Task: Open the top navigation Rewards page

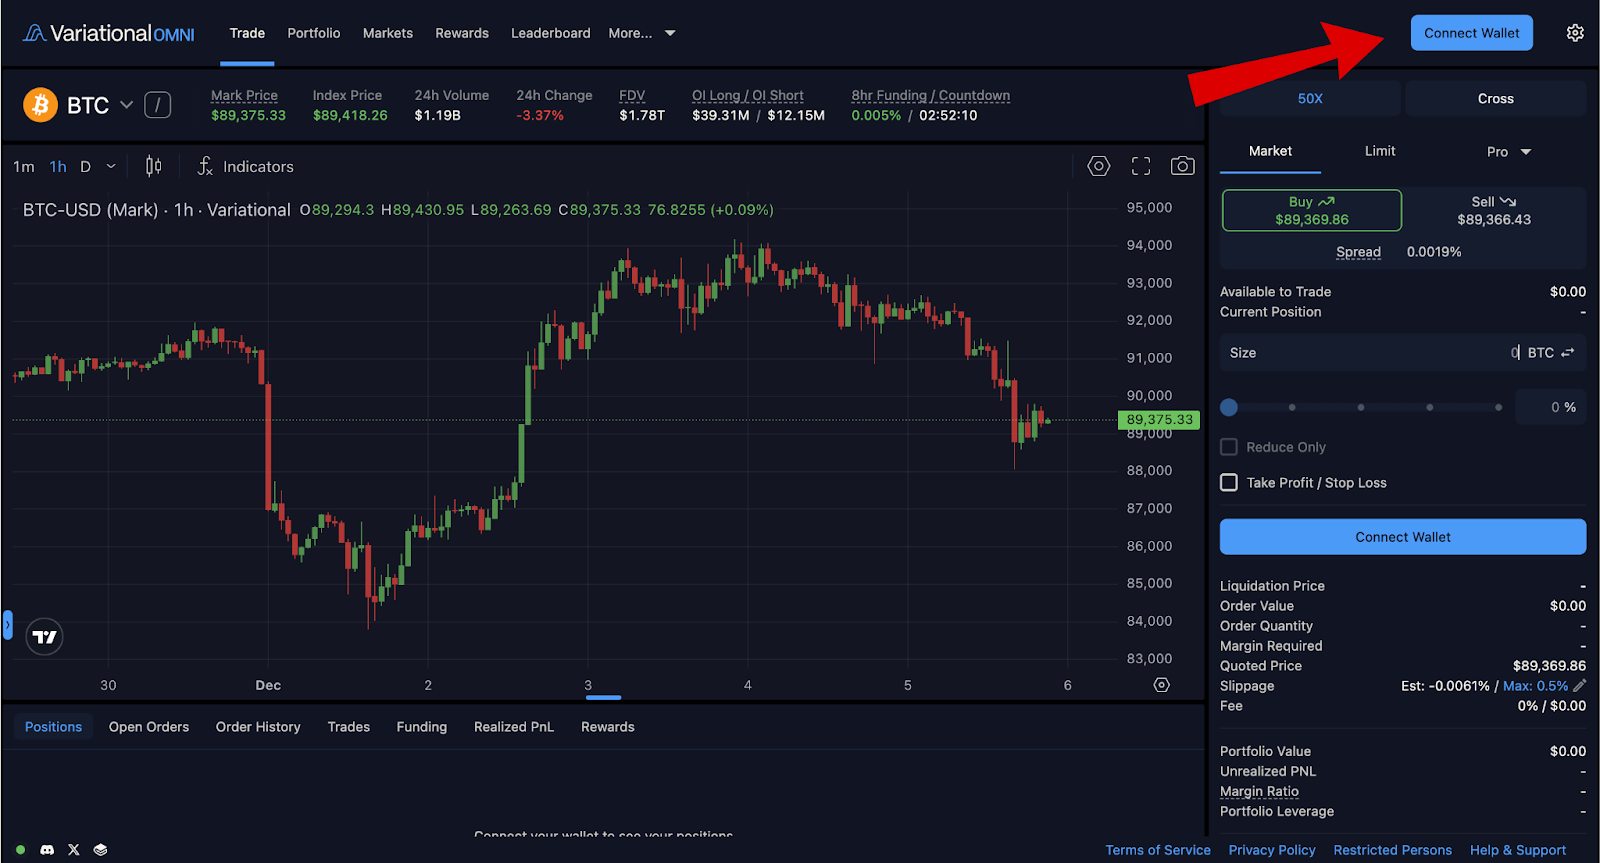Action: tap(462, 33)
